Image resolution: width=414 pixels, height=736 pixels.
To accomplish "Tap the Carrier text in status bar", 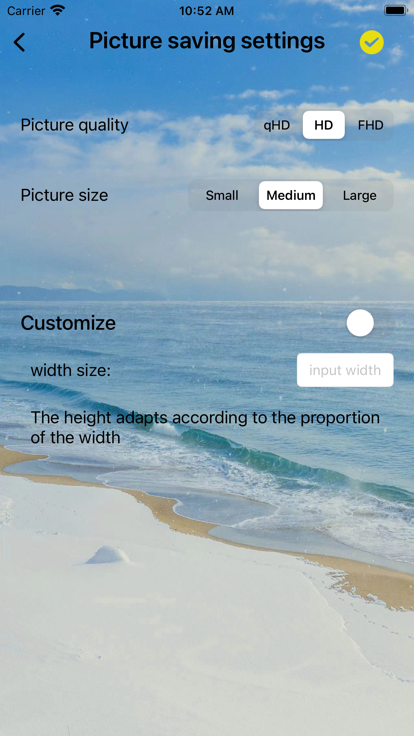I will [26, 11].
